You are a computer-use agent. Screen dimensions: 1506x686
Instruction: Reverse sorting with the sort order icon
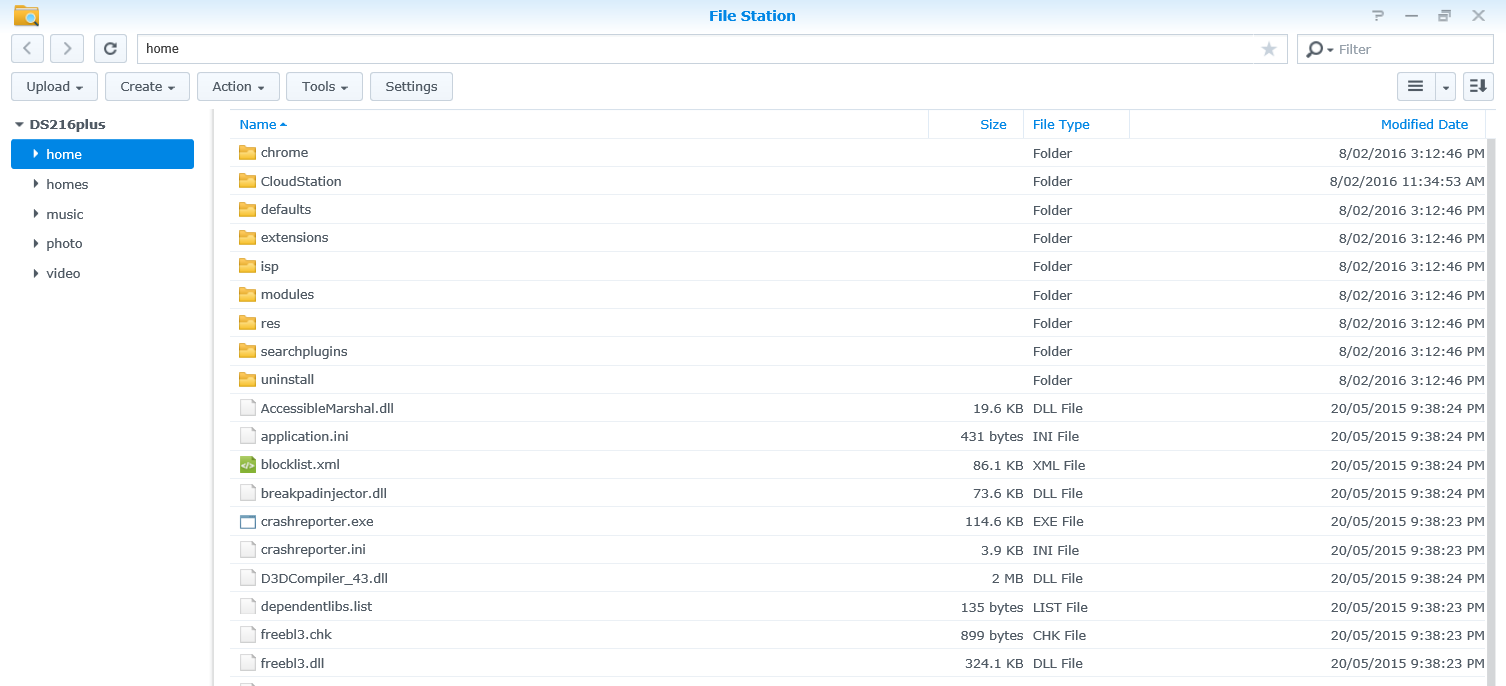(1478, 86)
